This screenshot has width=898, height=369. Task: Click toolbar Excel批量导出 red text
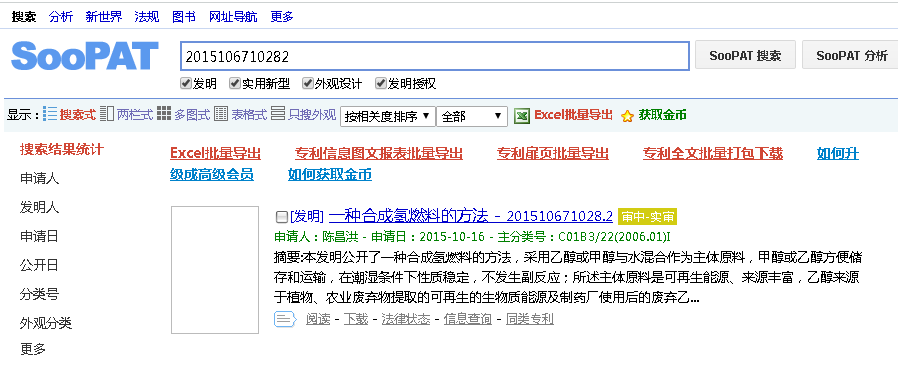click(x=573, y=115)
